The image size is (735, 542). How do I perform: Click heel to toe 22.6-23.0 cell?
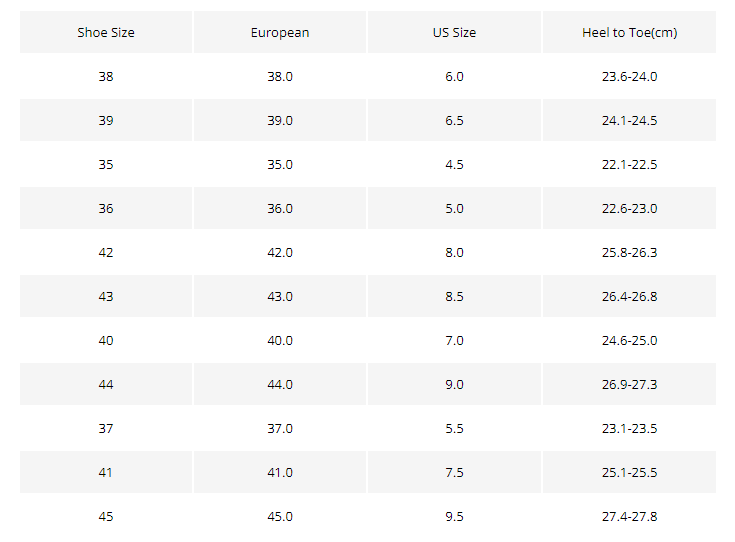click(x=630, y=209)
